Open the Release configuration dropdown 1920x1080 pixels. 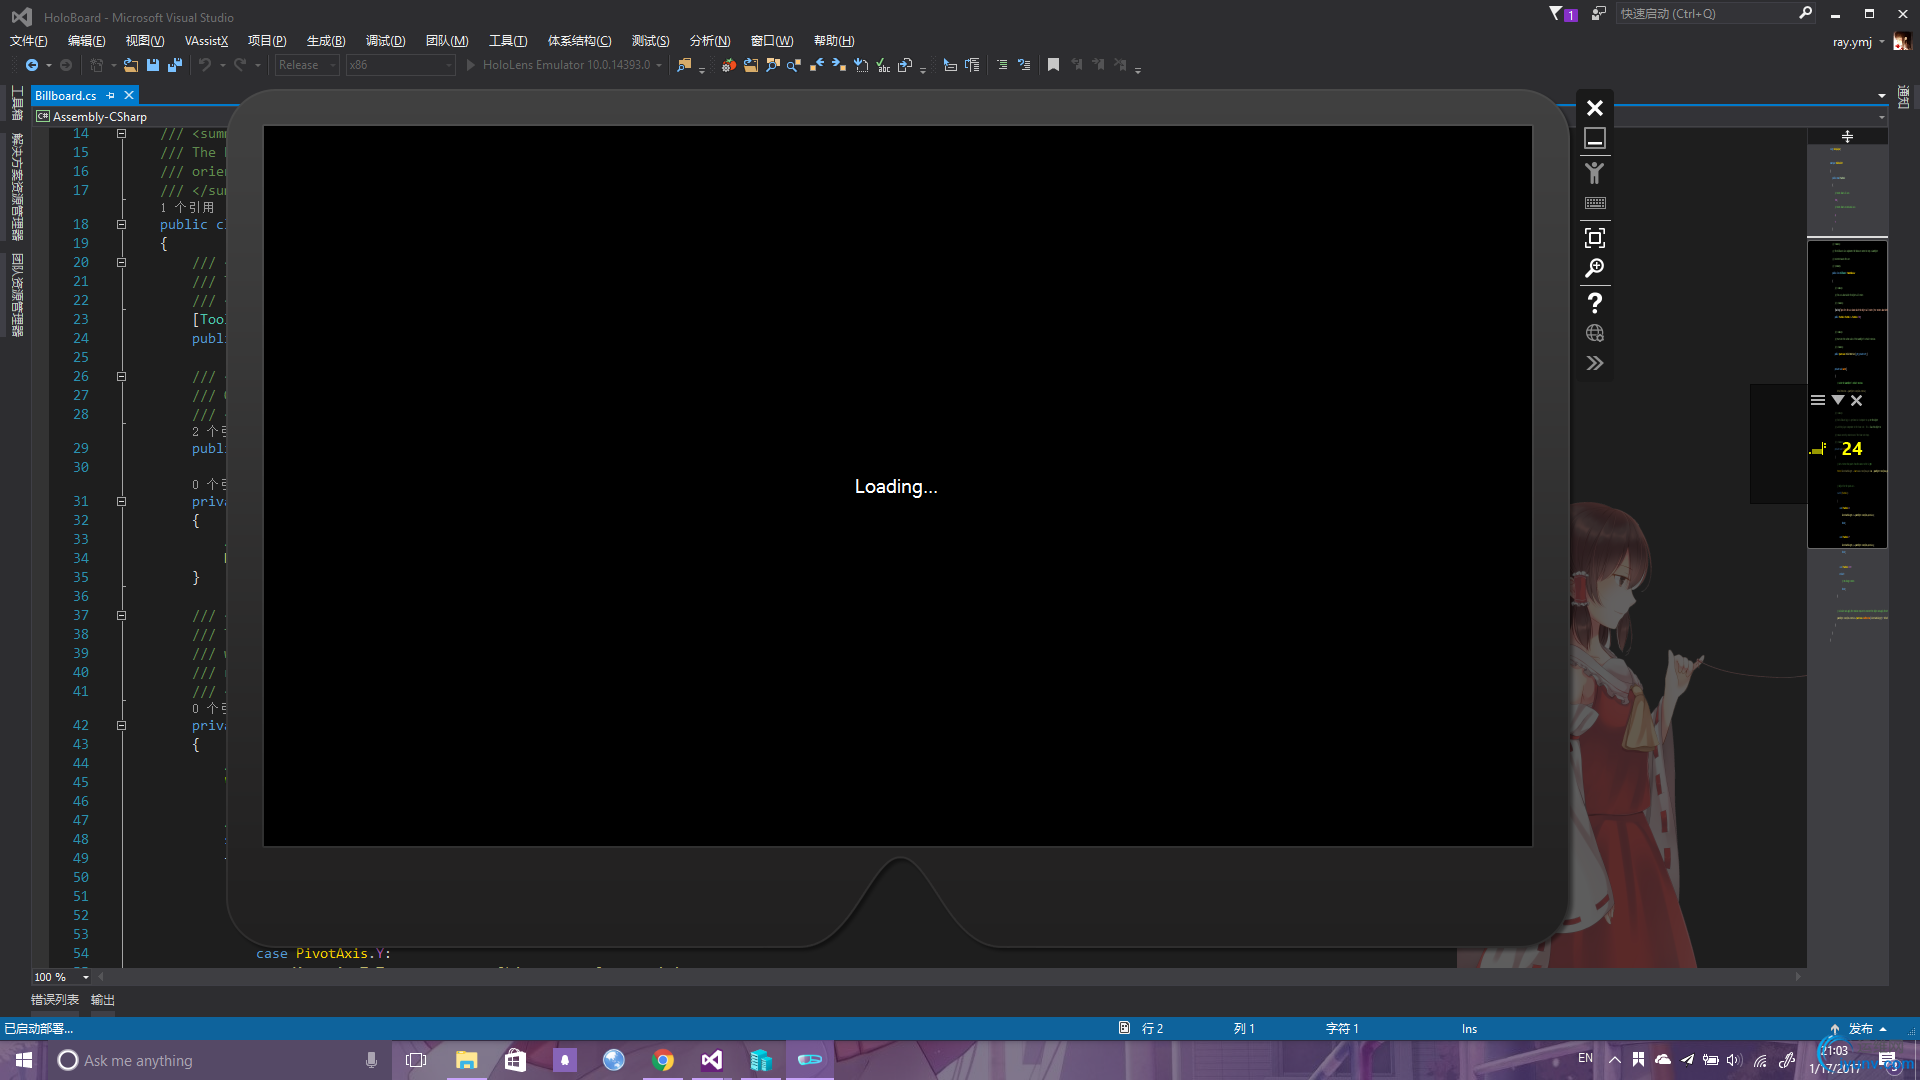point(306,65)
